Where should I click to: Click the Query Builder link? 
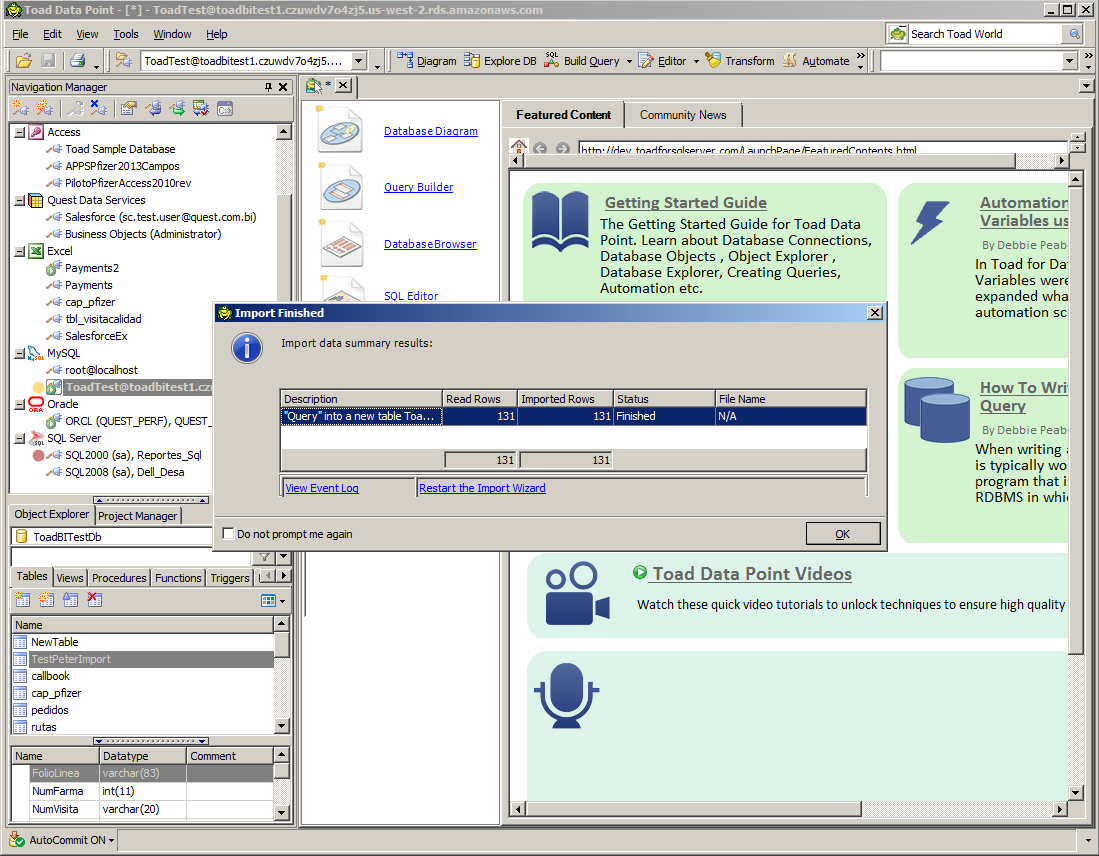(x=418, y=187)
